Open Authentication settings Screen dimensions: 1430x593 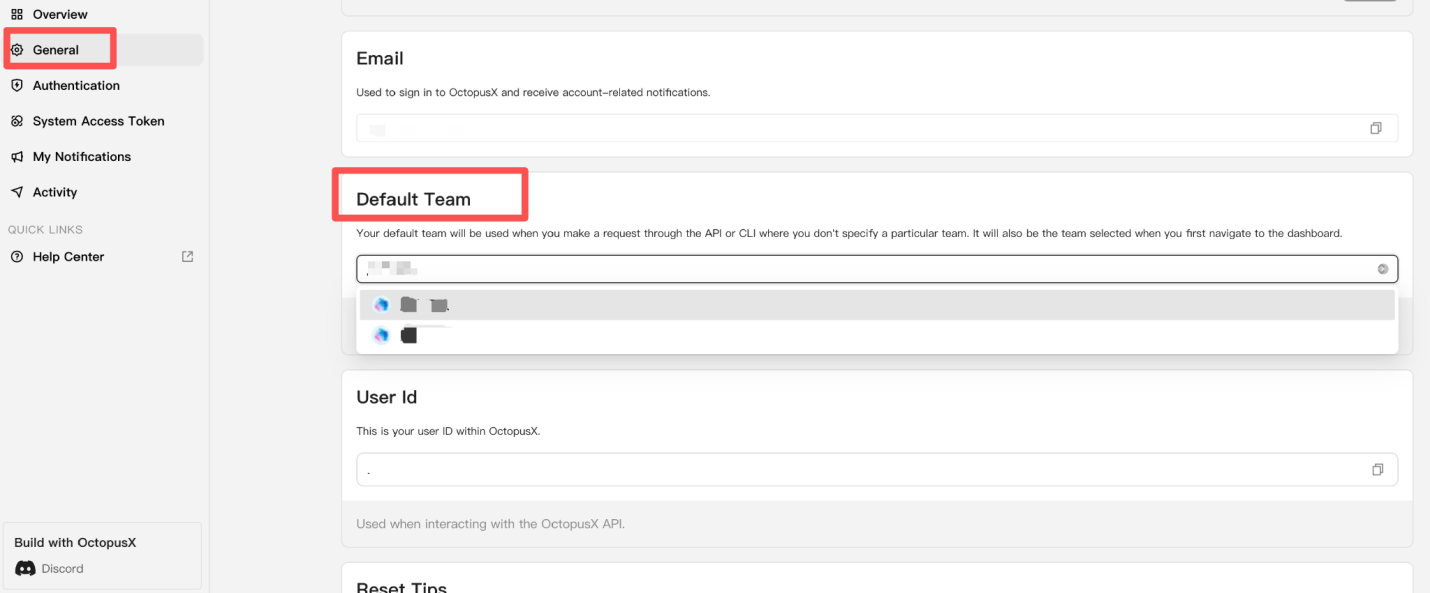76,86
